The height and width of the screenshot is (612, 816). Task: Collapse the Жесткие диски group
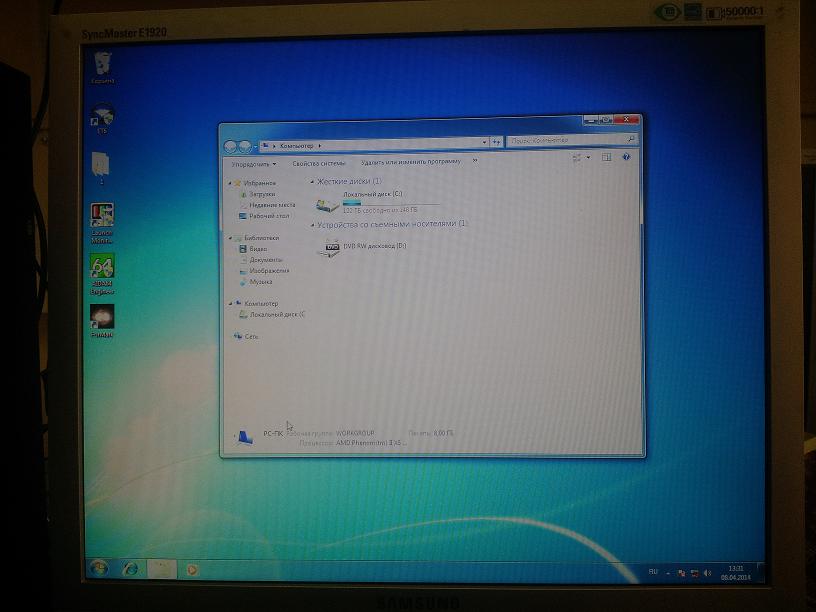pyautogui.click(x=312, y=182)
